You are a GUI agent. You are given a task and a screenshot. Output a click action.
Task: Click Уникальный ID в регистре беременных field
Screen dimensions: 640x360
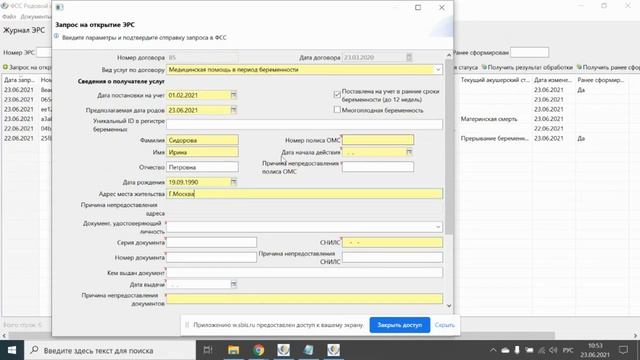[x=304, y=125]
